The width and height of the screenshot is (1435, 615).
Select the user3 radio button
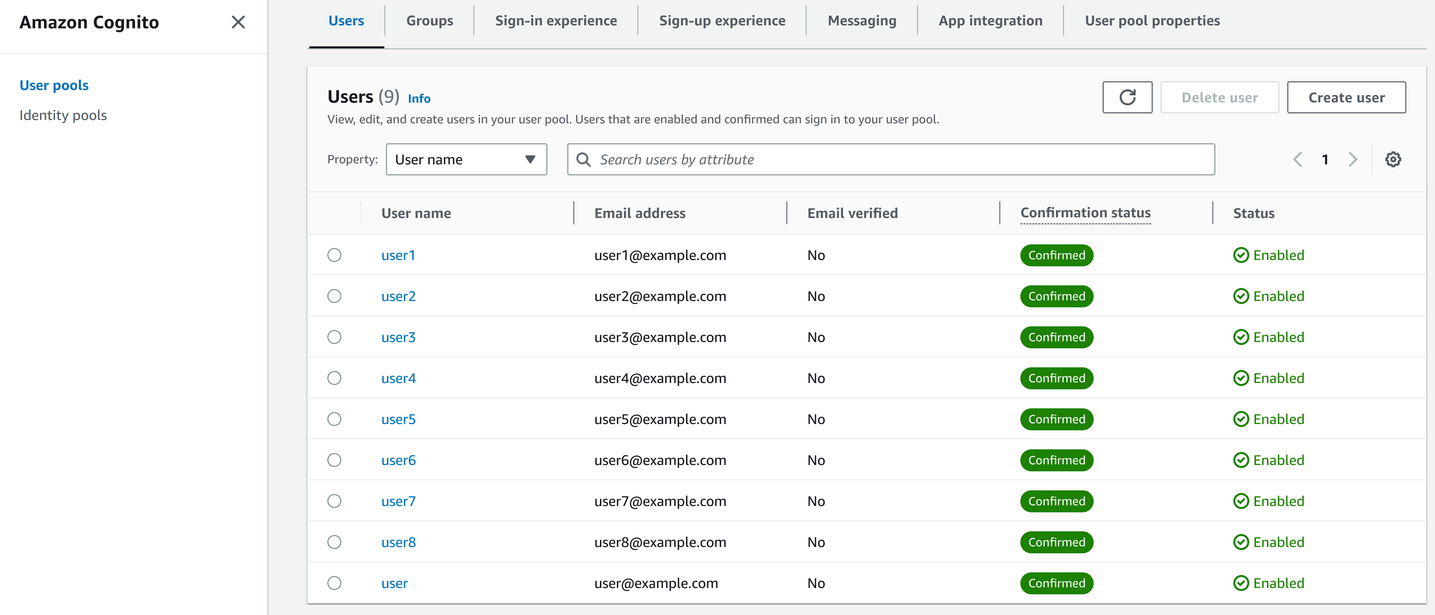pyautogui.click(x=334, y=337)
